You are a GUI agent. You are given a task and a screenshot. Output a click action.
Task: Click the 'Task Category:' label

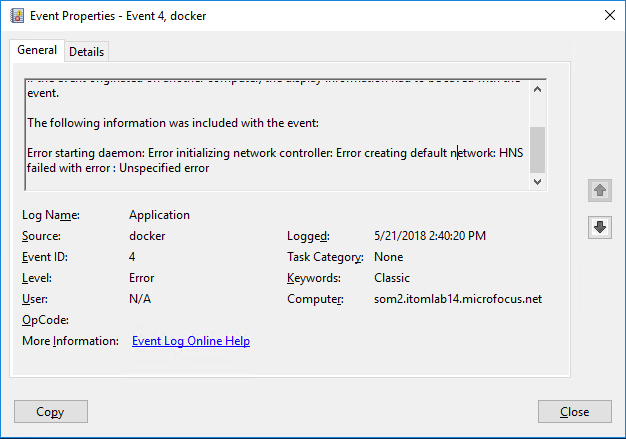(325, 257)
